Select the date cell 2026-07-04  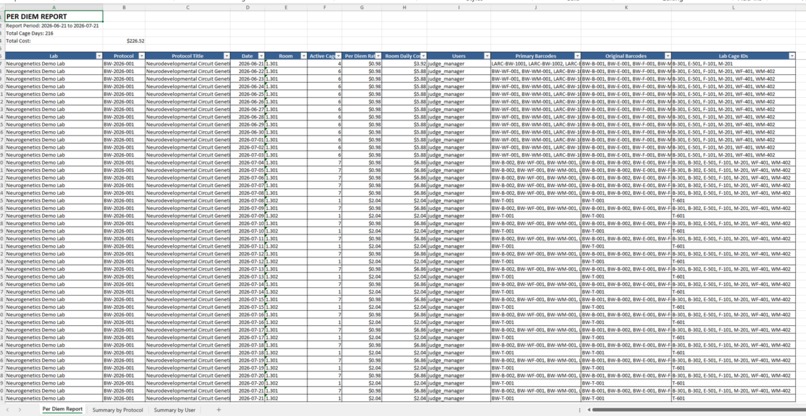[248, 162]
